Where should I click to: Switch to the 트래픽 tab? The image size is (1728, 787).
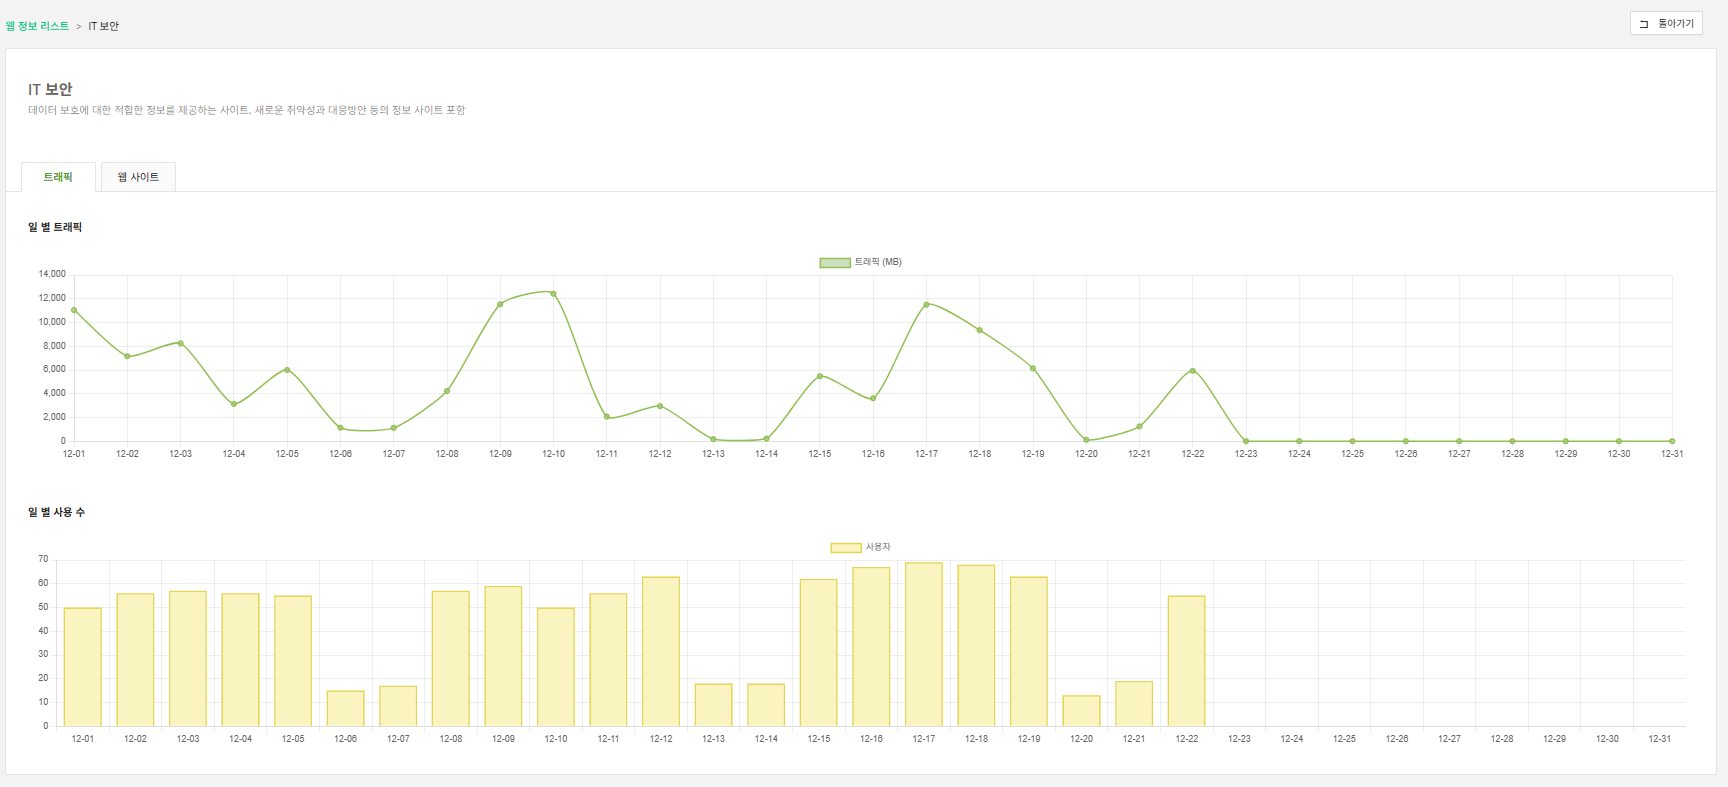[x=58, y=177]
